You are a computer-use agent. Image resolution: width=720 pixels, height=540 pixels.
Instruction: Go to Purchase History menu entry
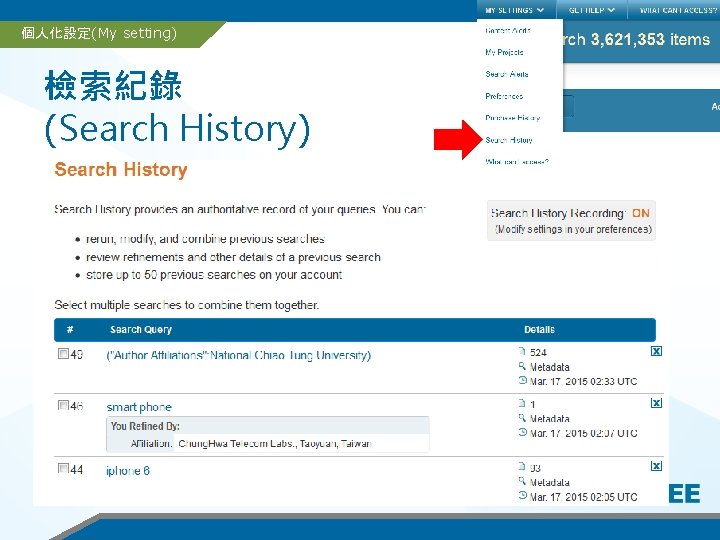coord(512,118)
